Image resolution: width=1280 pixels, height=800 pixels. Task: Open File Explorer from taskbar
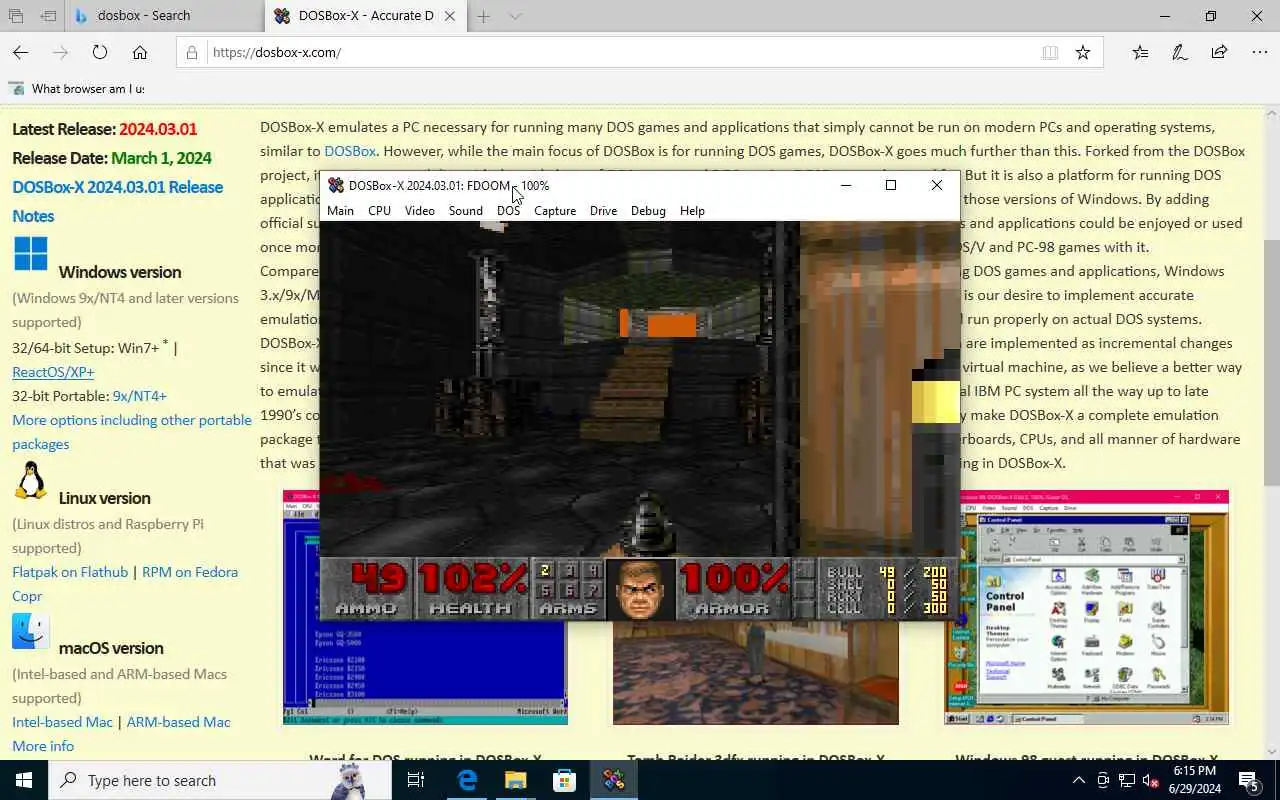pyautogui.click(x=515, y=780)
